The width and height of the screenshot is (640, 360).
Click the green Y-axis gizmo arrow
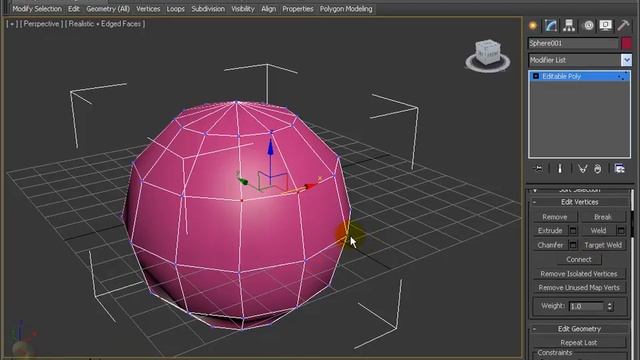coord(243,182)
